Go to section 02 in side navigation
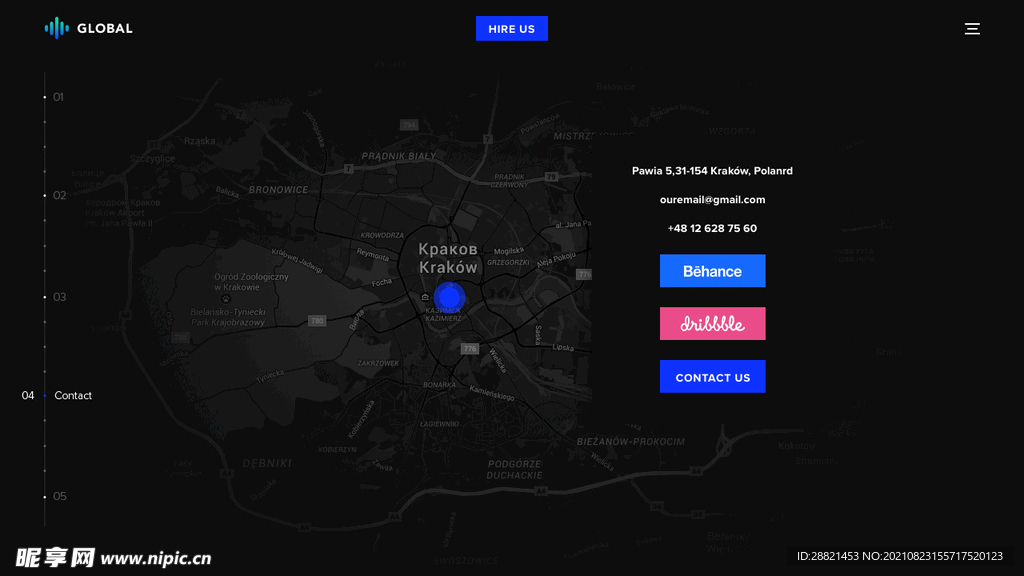This screenshot has width=1024, height=576. [x=59, y=195]
